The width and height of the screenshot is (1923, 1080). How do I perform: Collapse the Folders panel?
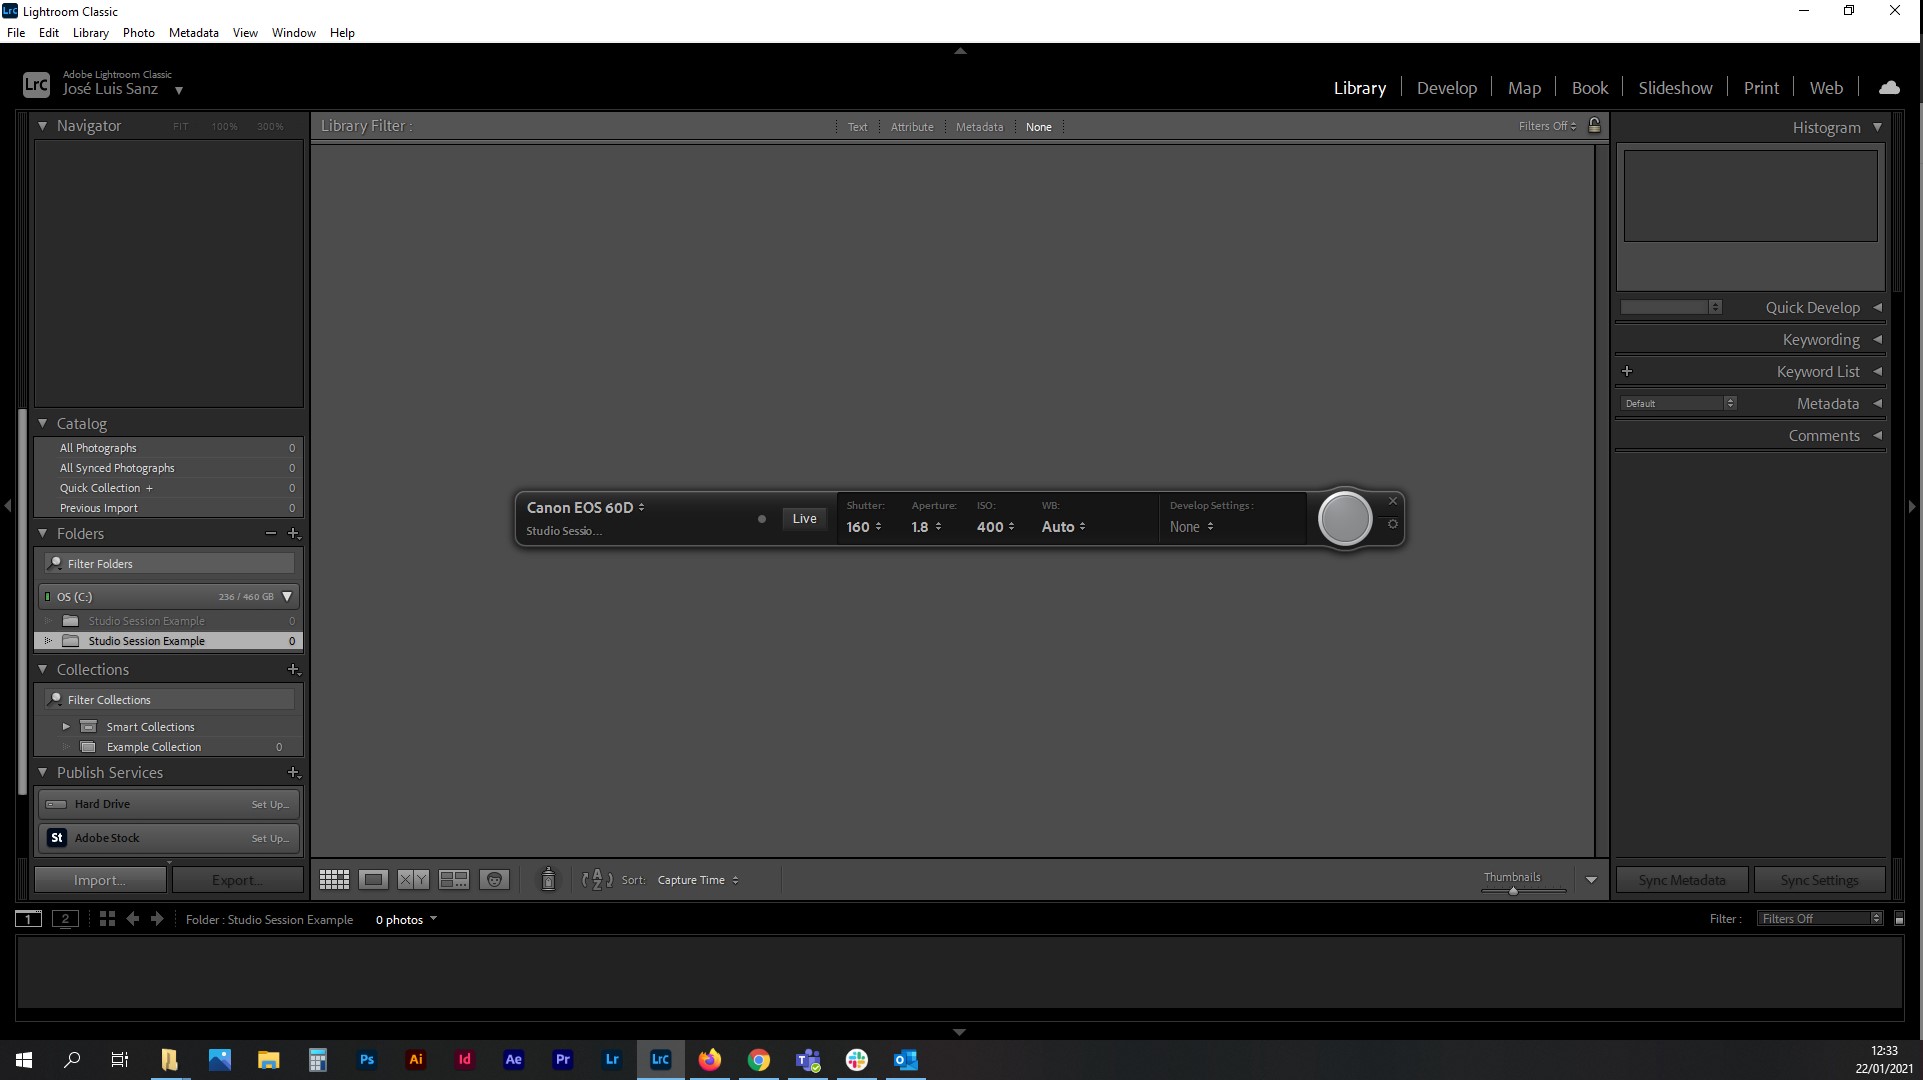[42, 533]
